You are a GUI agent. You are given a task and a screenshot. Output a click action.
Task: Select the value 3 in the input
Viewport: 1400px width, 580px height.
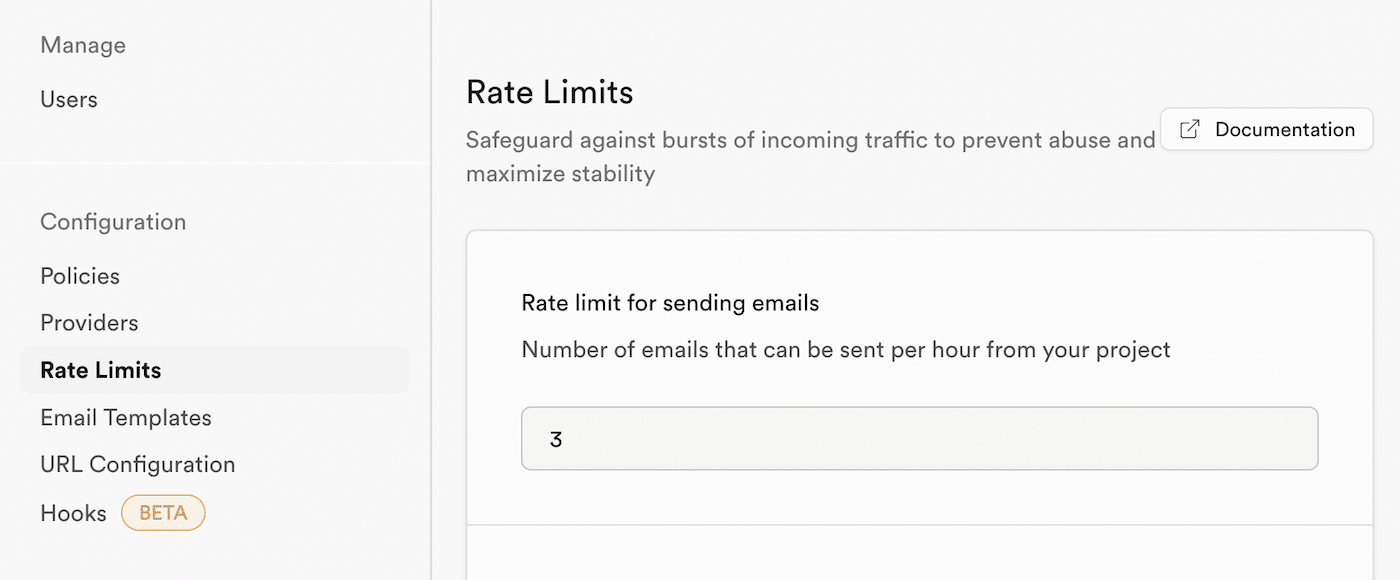(x=557, y=438)
